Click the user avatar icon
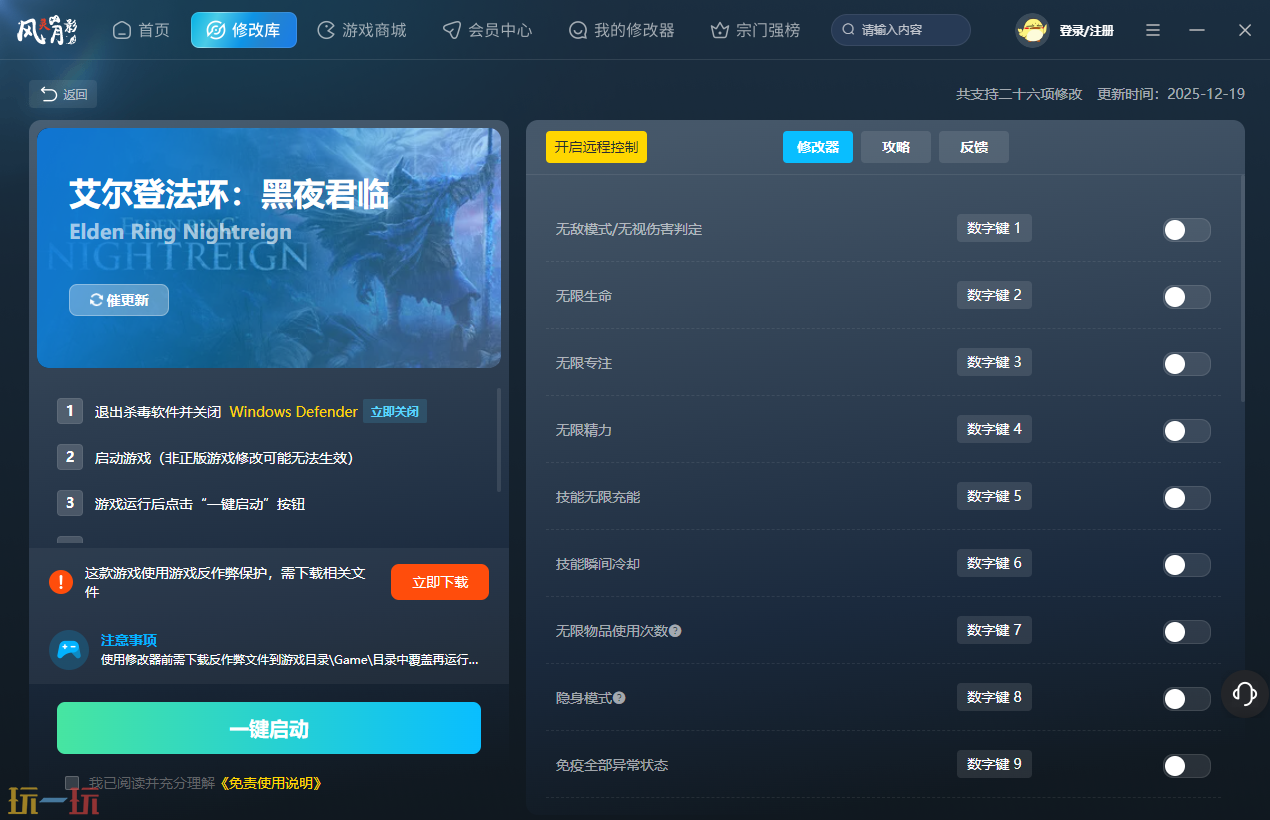The image size is (1270, 820). tap(1032, 31)
